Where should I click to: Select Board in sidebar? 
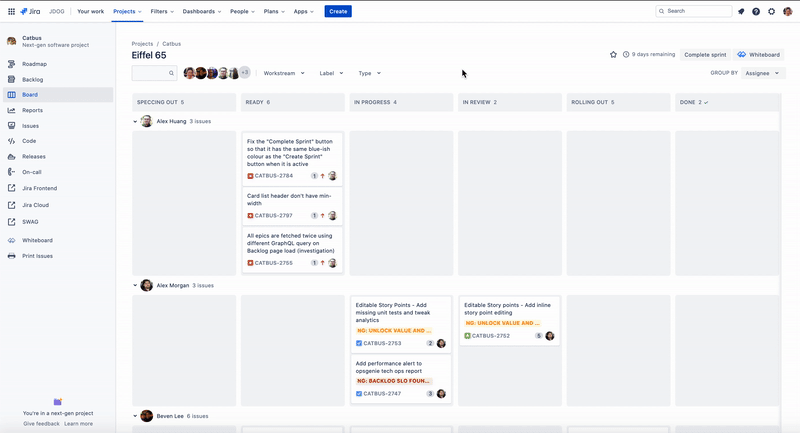[58, 95]
